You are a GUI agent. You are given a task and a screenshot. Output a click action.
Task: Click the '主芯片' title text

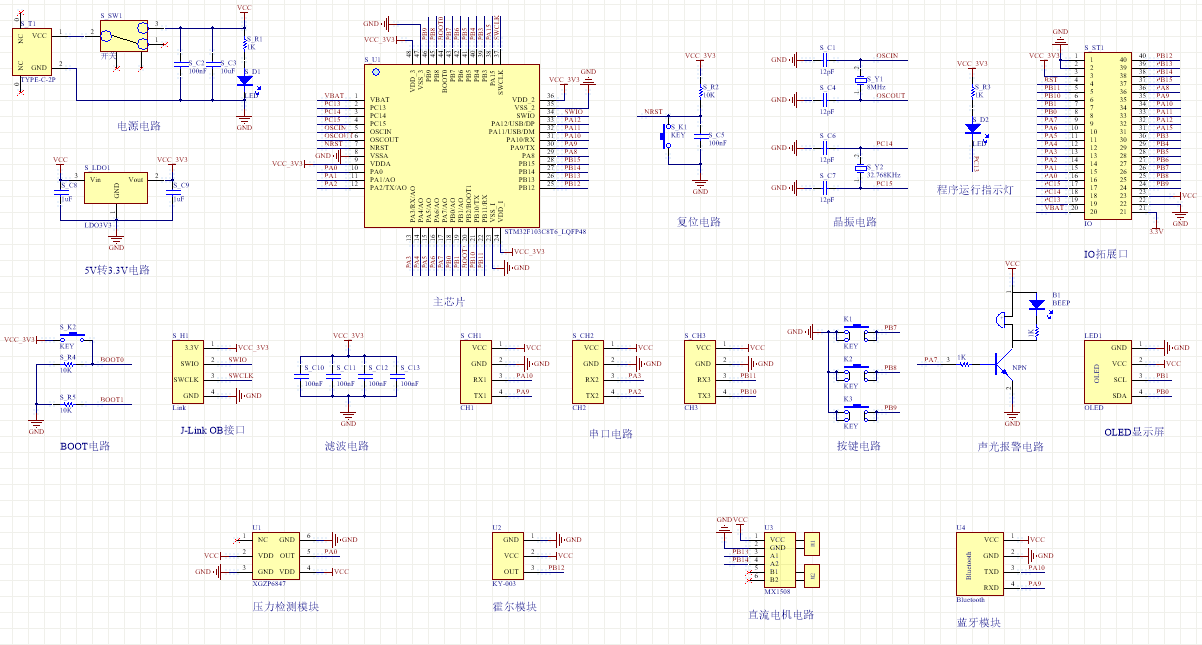(x=448, y=301)
